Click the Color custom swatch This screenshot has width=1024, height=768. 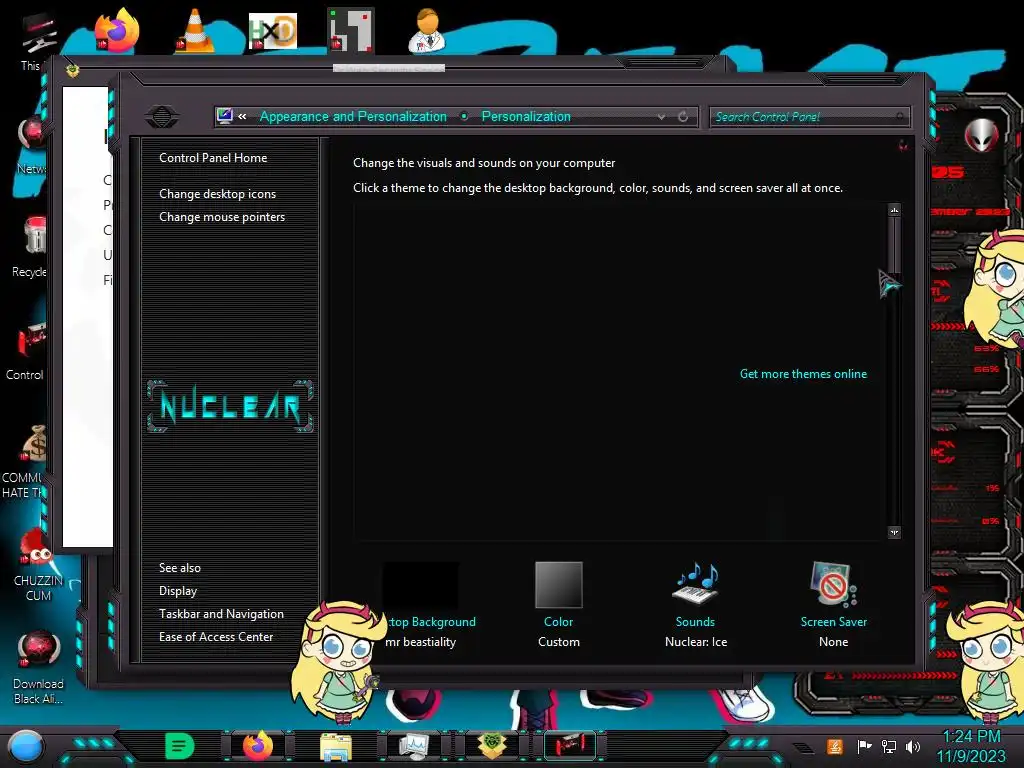[x=558, y=584]
